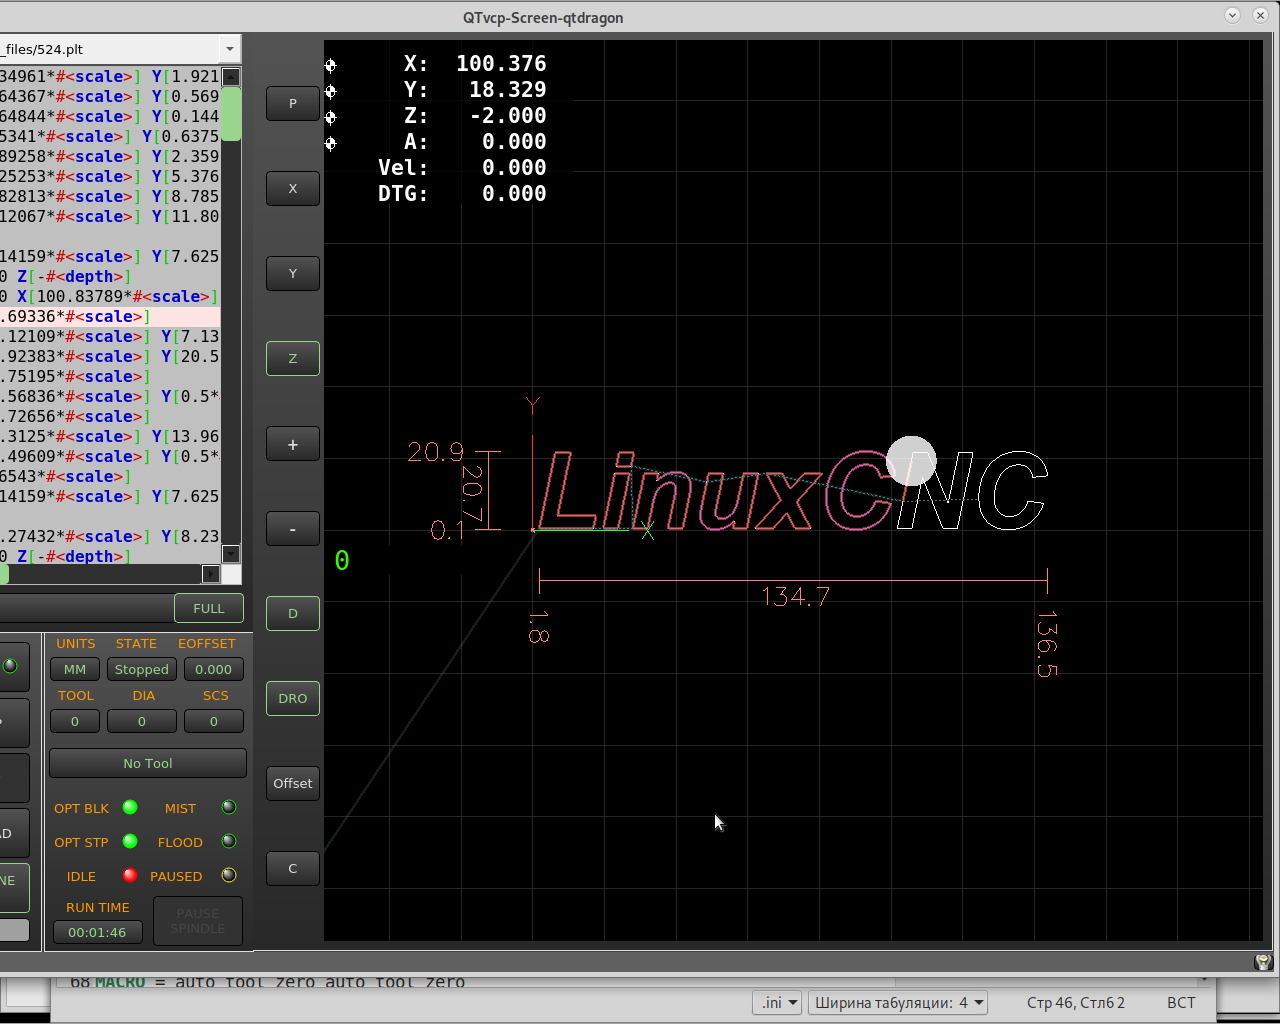Open the tab width dropdown

897,1002
